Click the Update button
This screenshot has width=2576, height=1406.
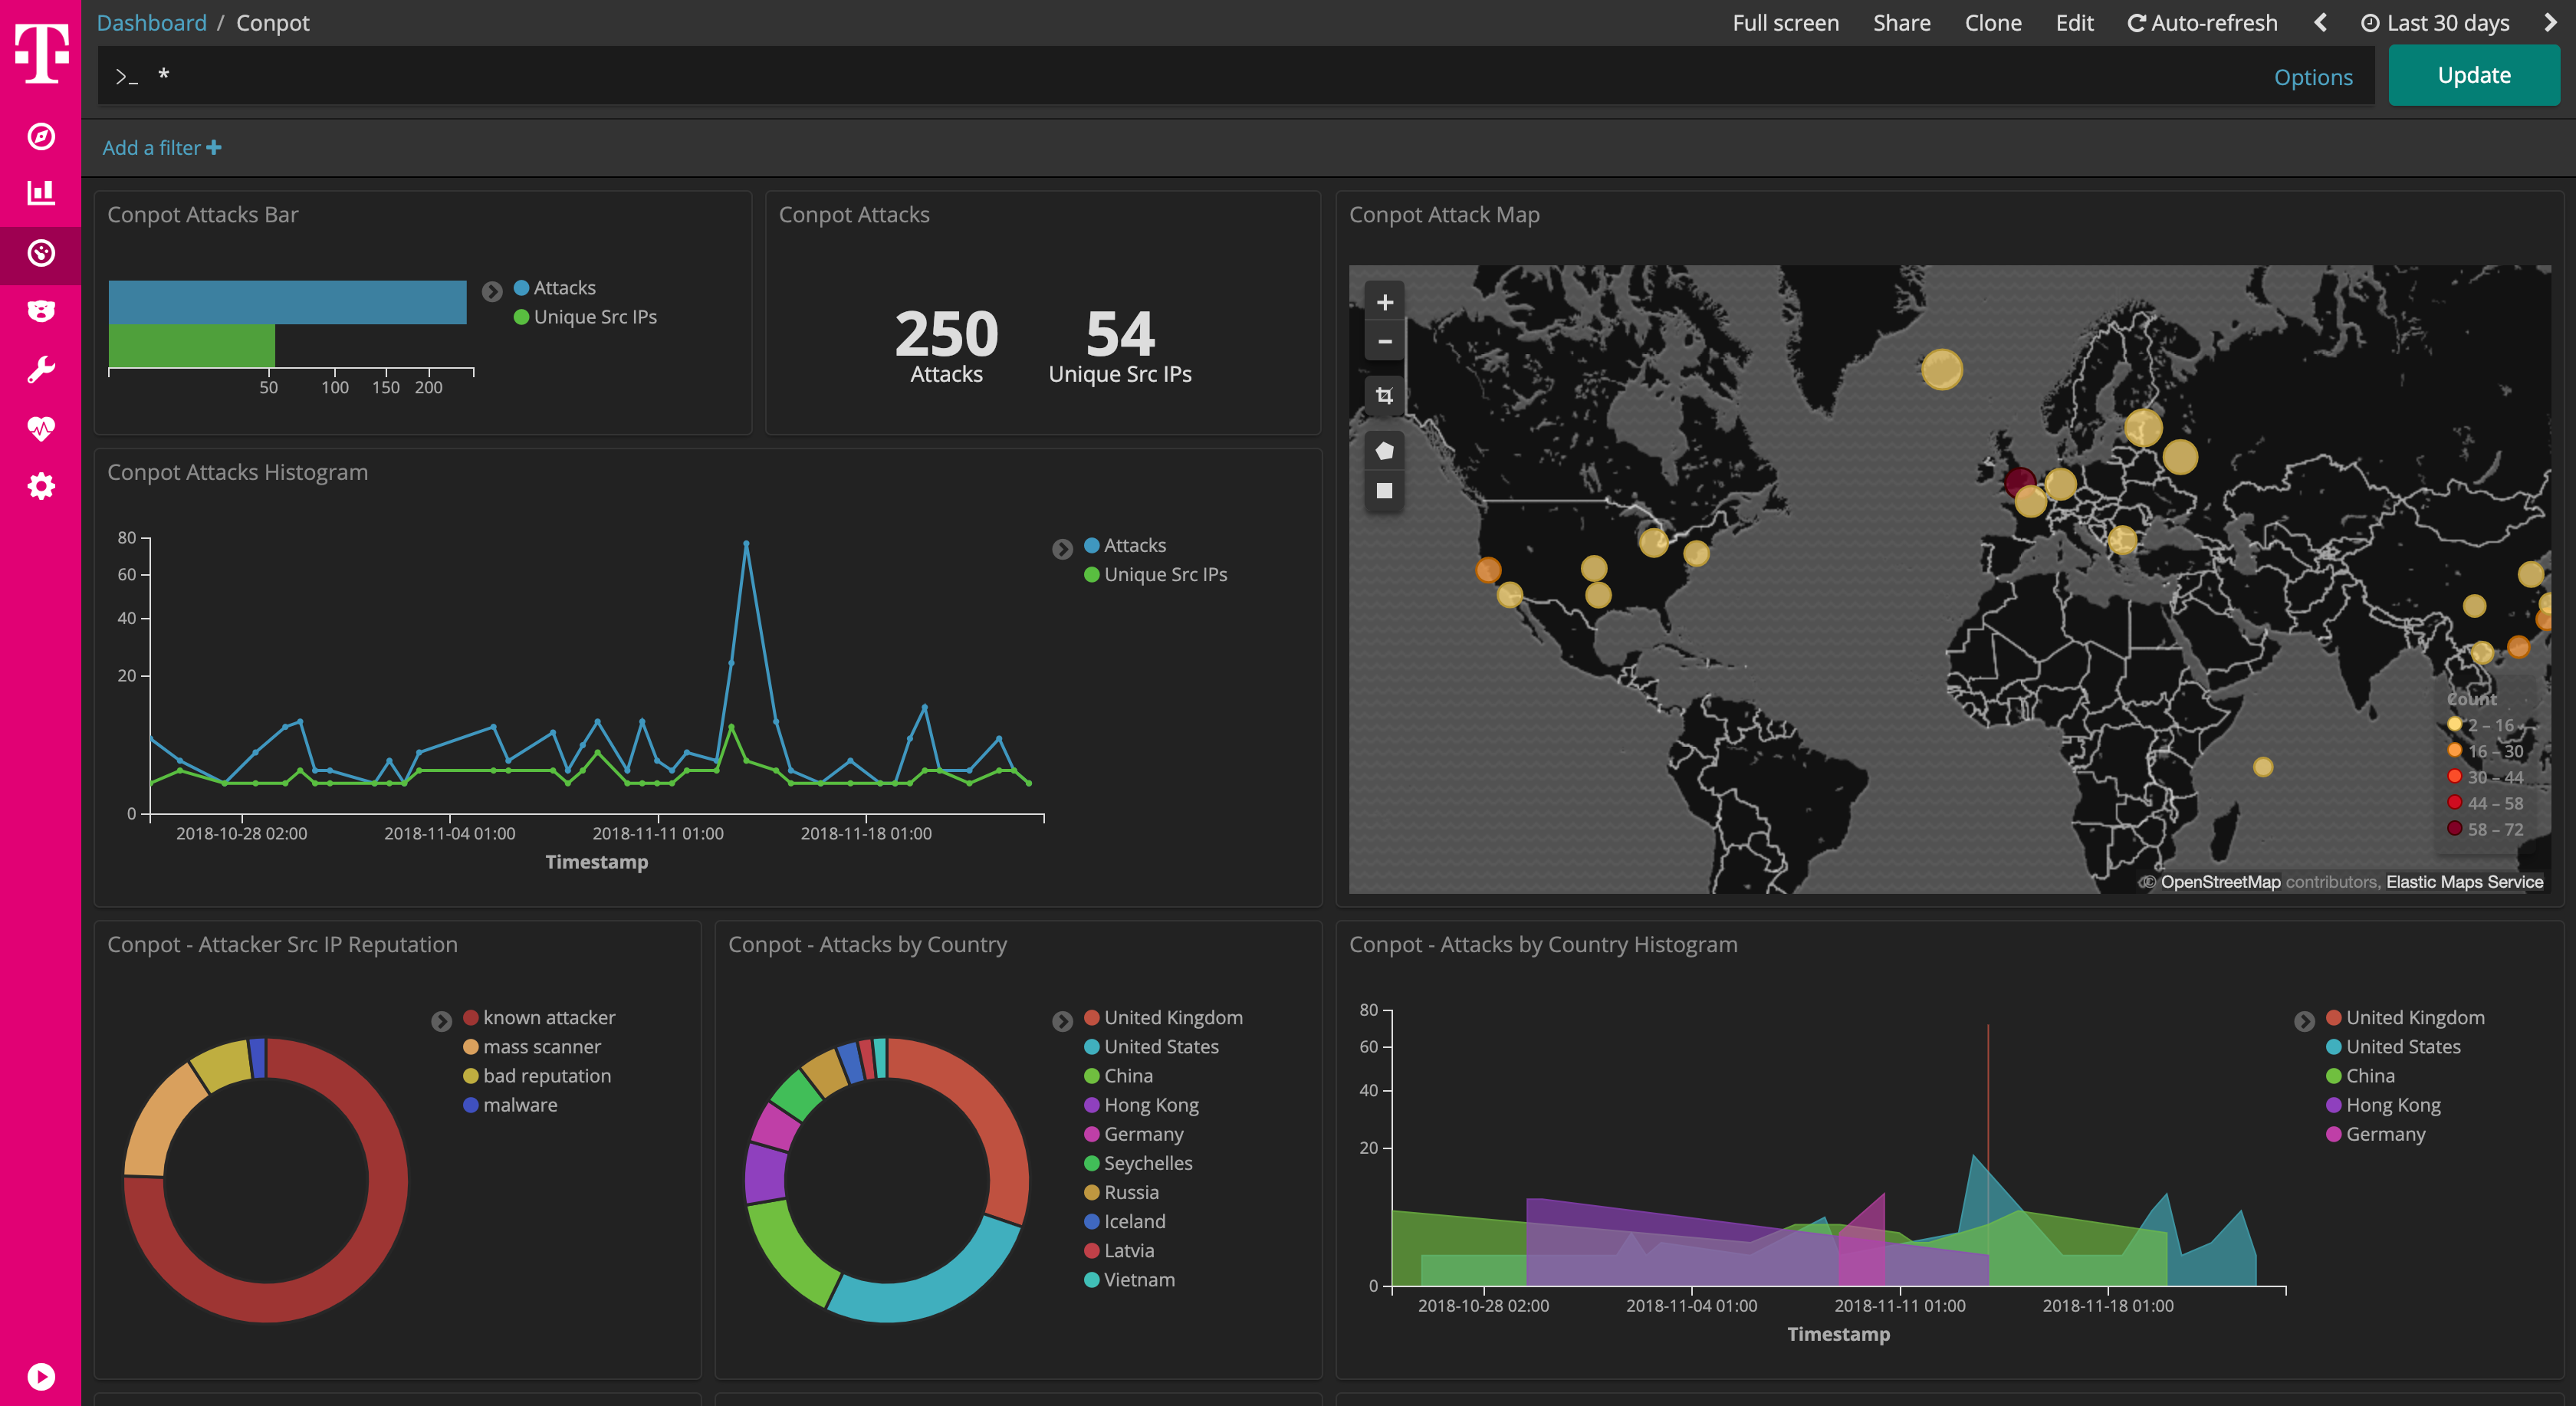click(x=2474, y=74)
